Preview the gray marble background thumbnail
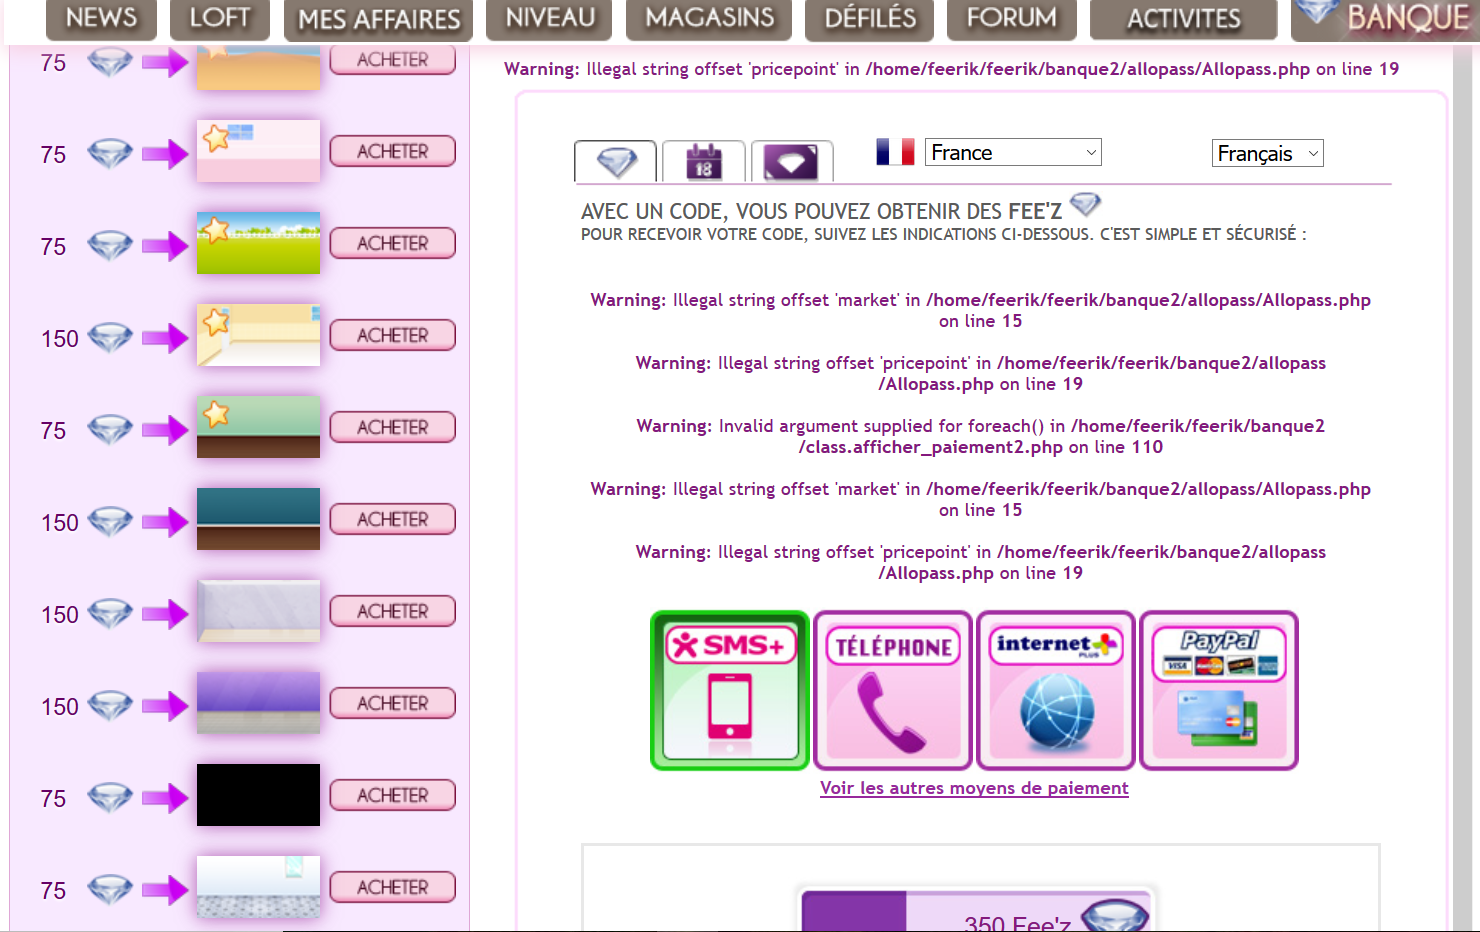The image size is (1480, 932). click(258, 611)
